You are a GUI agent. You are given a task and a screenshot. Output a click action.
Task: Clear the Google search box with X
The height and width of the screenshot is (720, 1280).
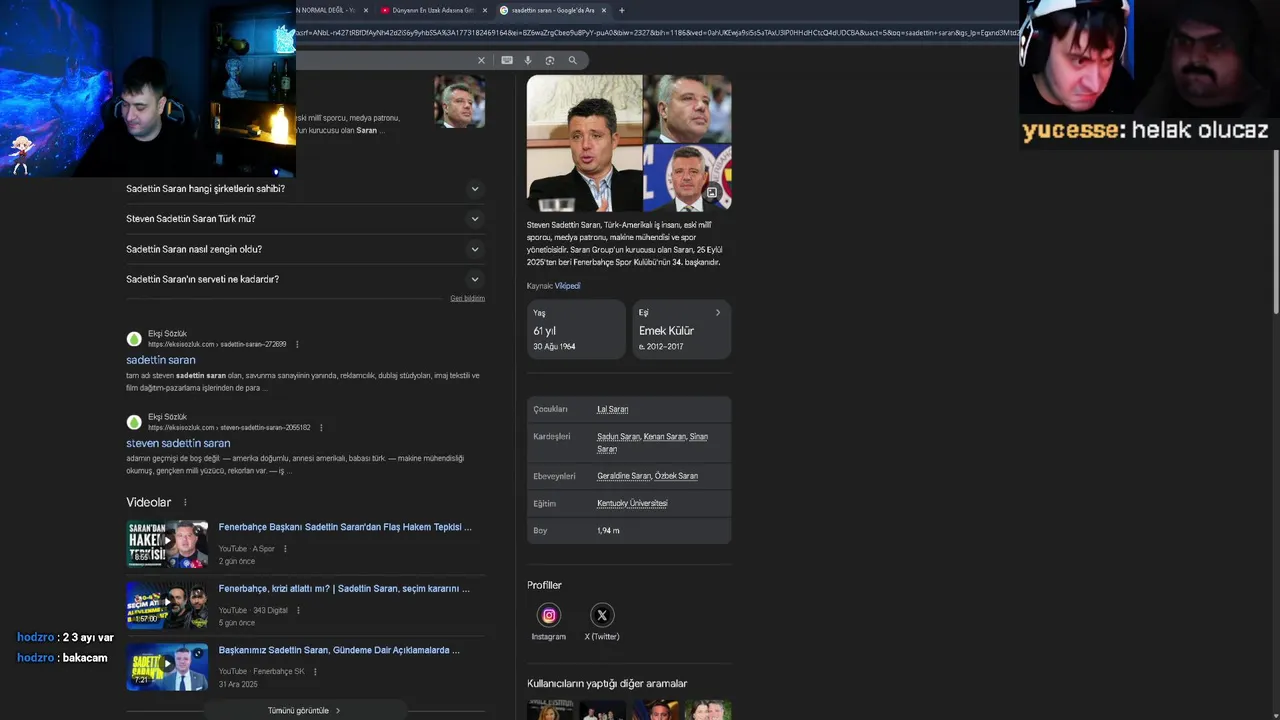(481, 60)
